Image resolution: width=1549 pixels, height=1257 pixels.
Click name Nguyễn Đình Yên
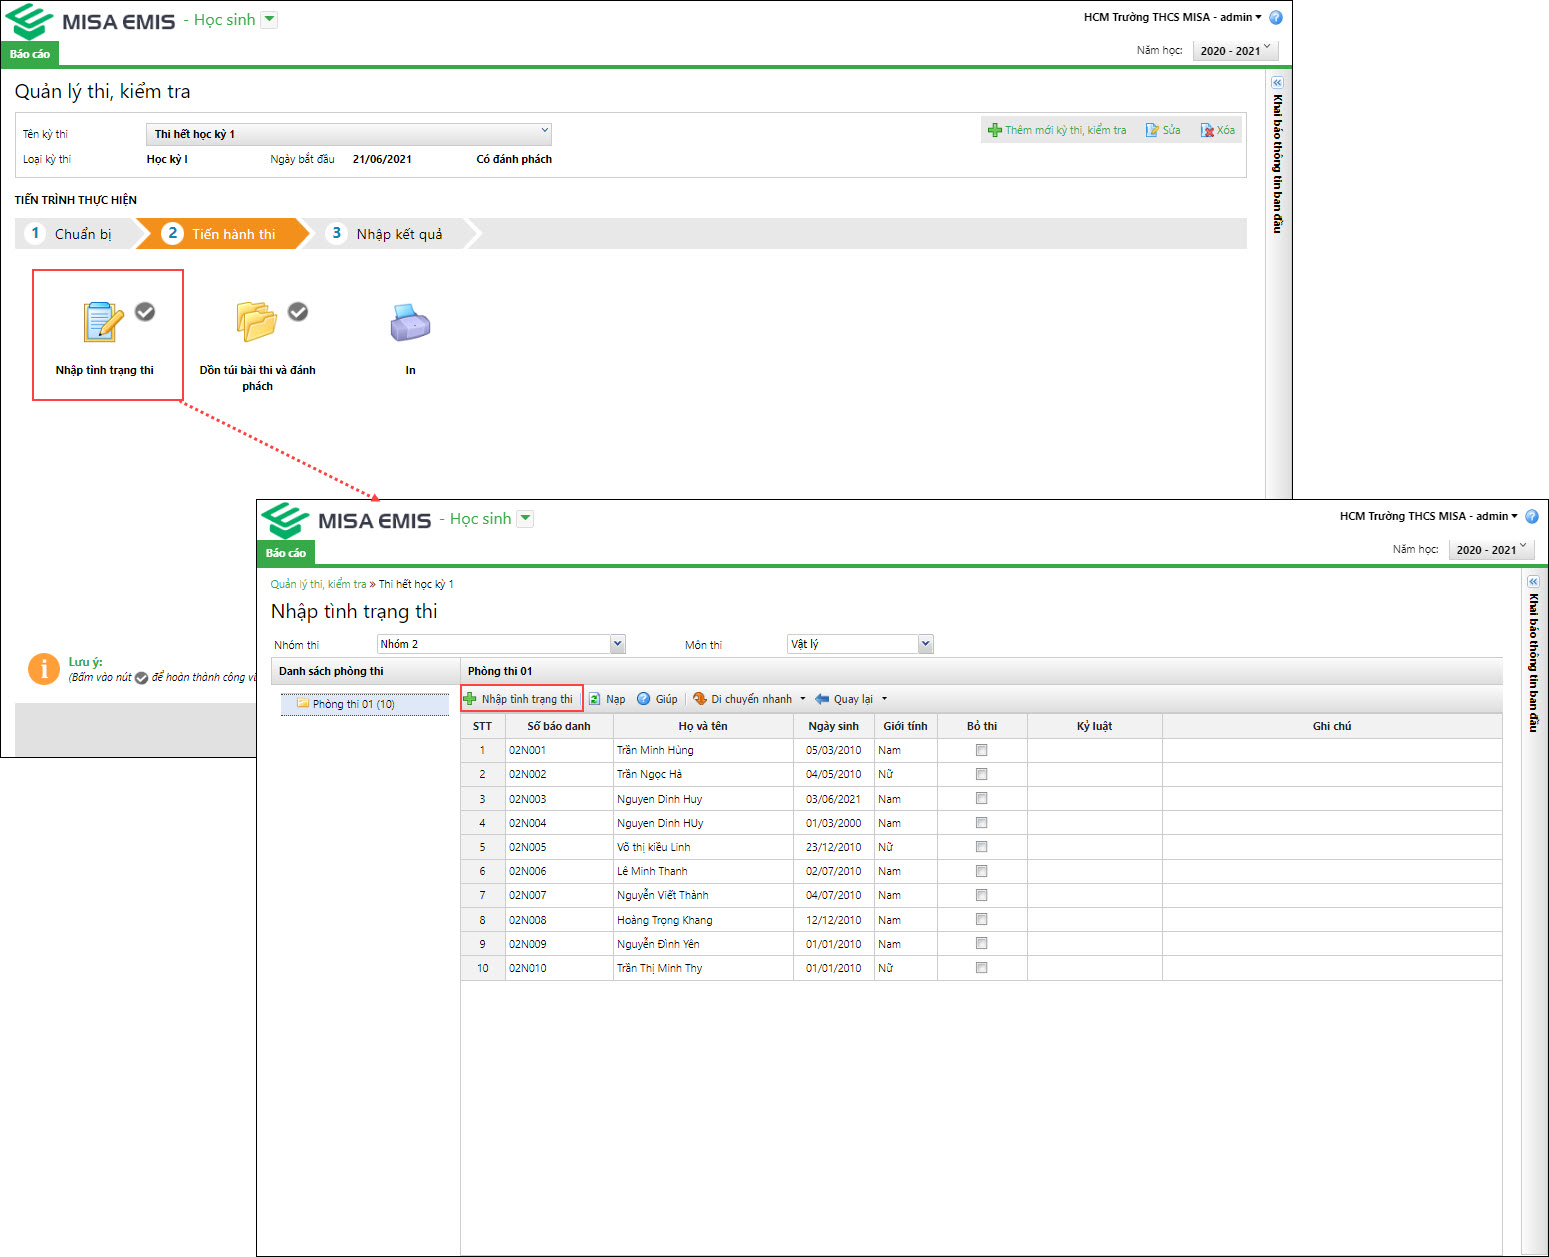(x=658, y=944)
